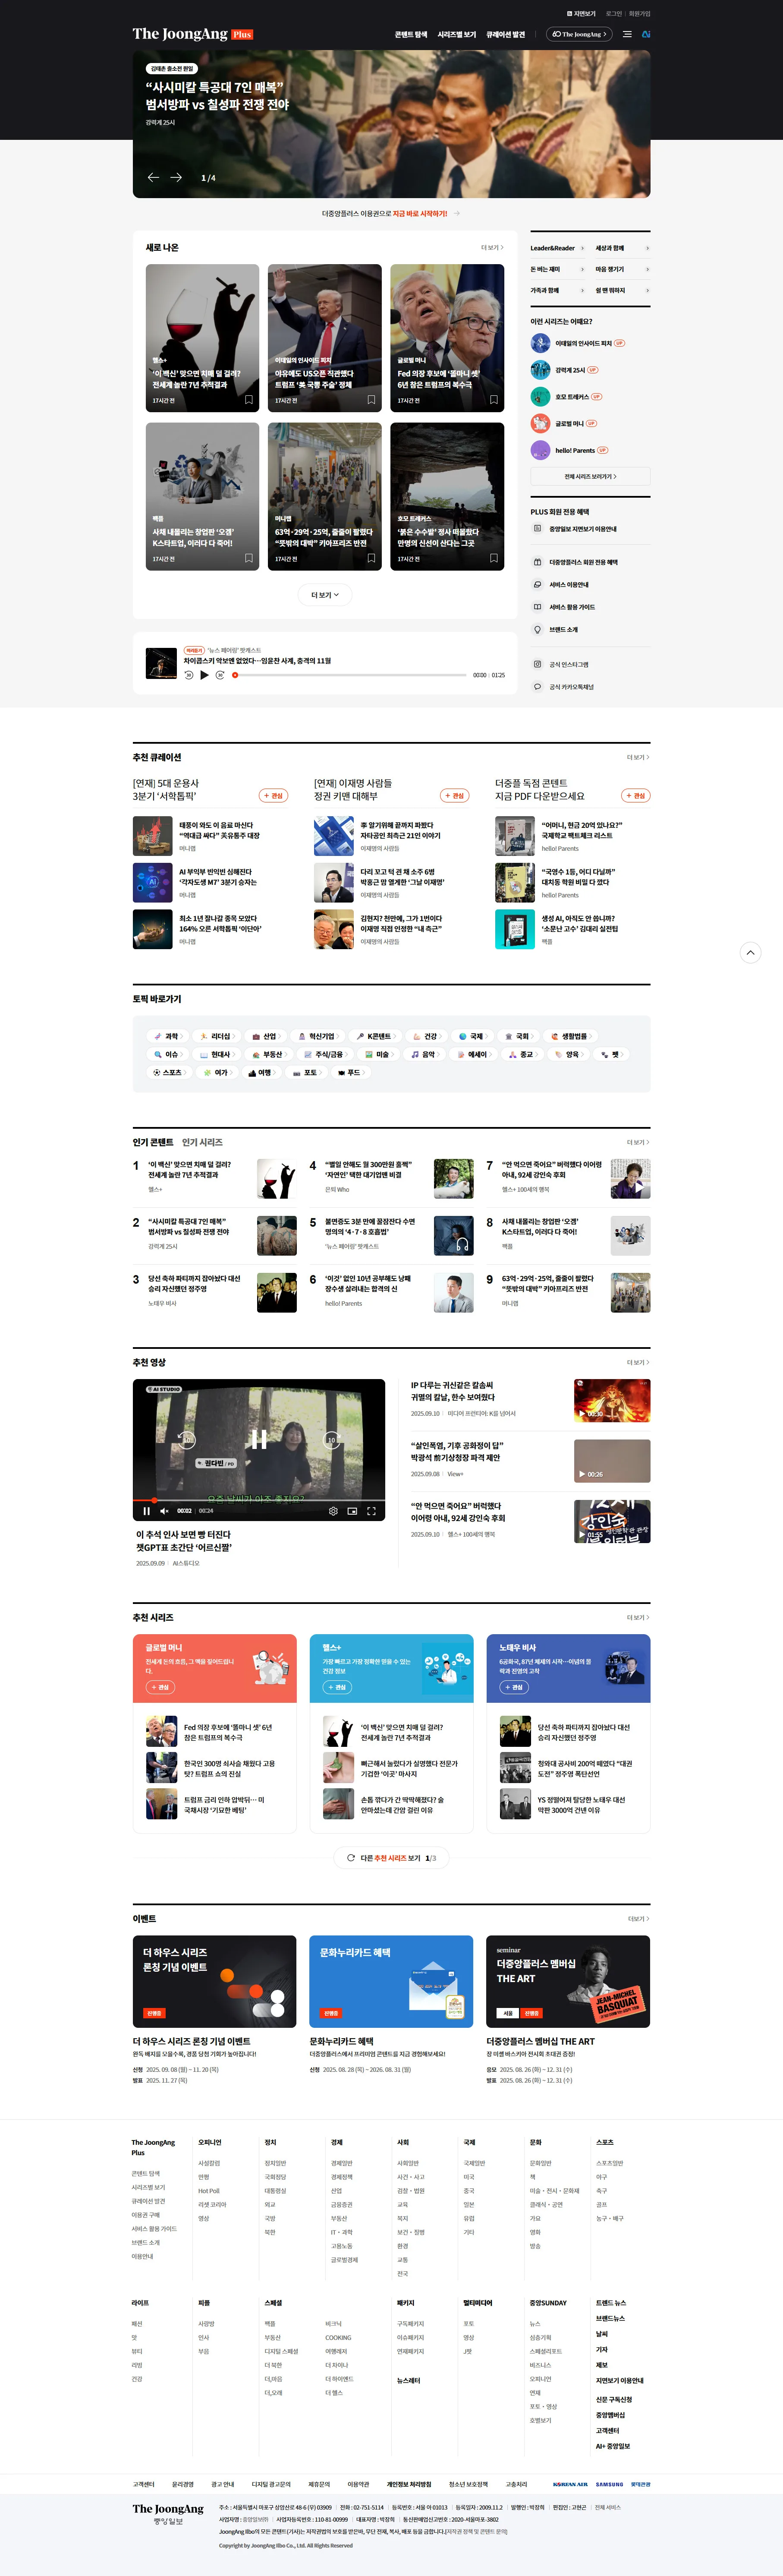Click the scroll-to-top arrow button
Viewport: 783px width, 2576px height.
click(750, 952)
